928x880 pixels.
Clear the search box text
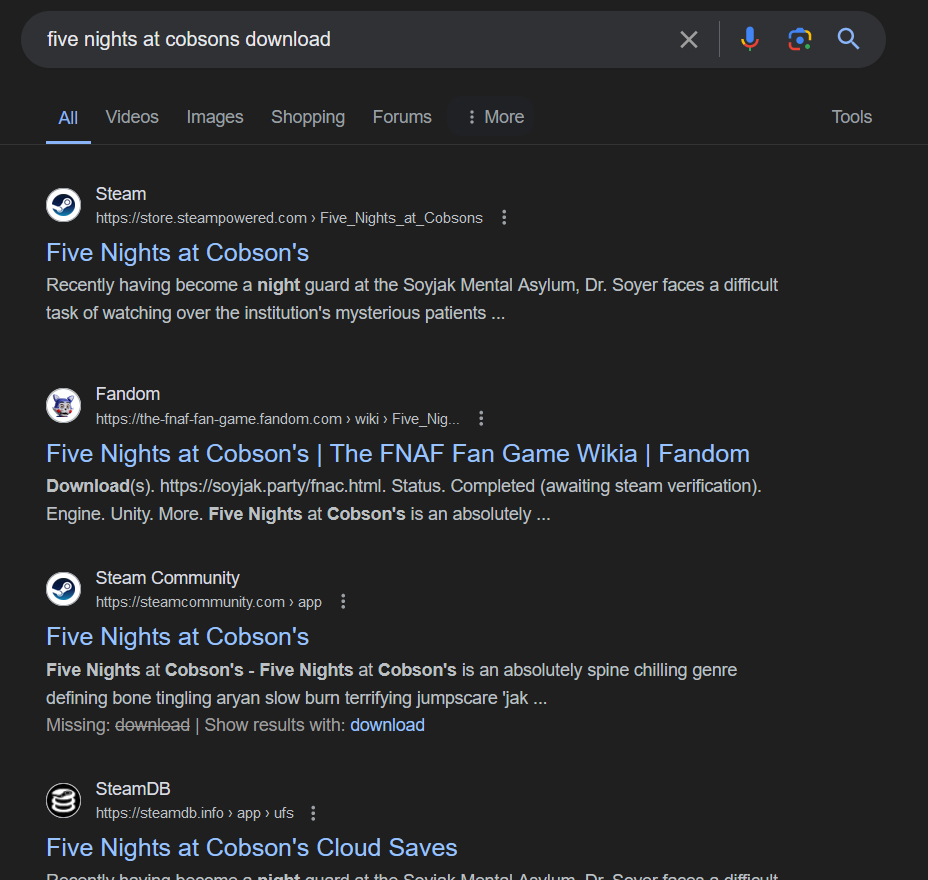point(689,39)
